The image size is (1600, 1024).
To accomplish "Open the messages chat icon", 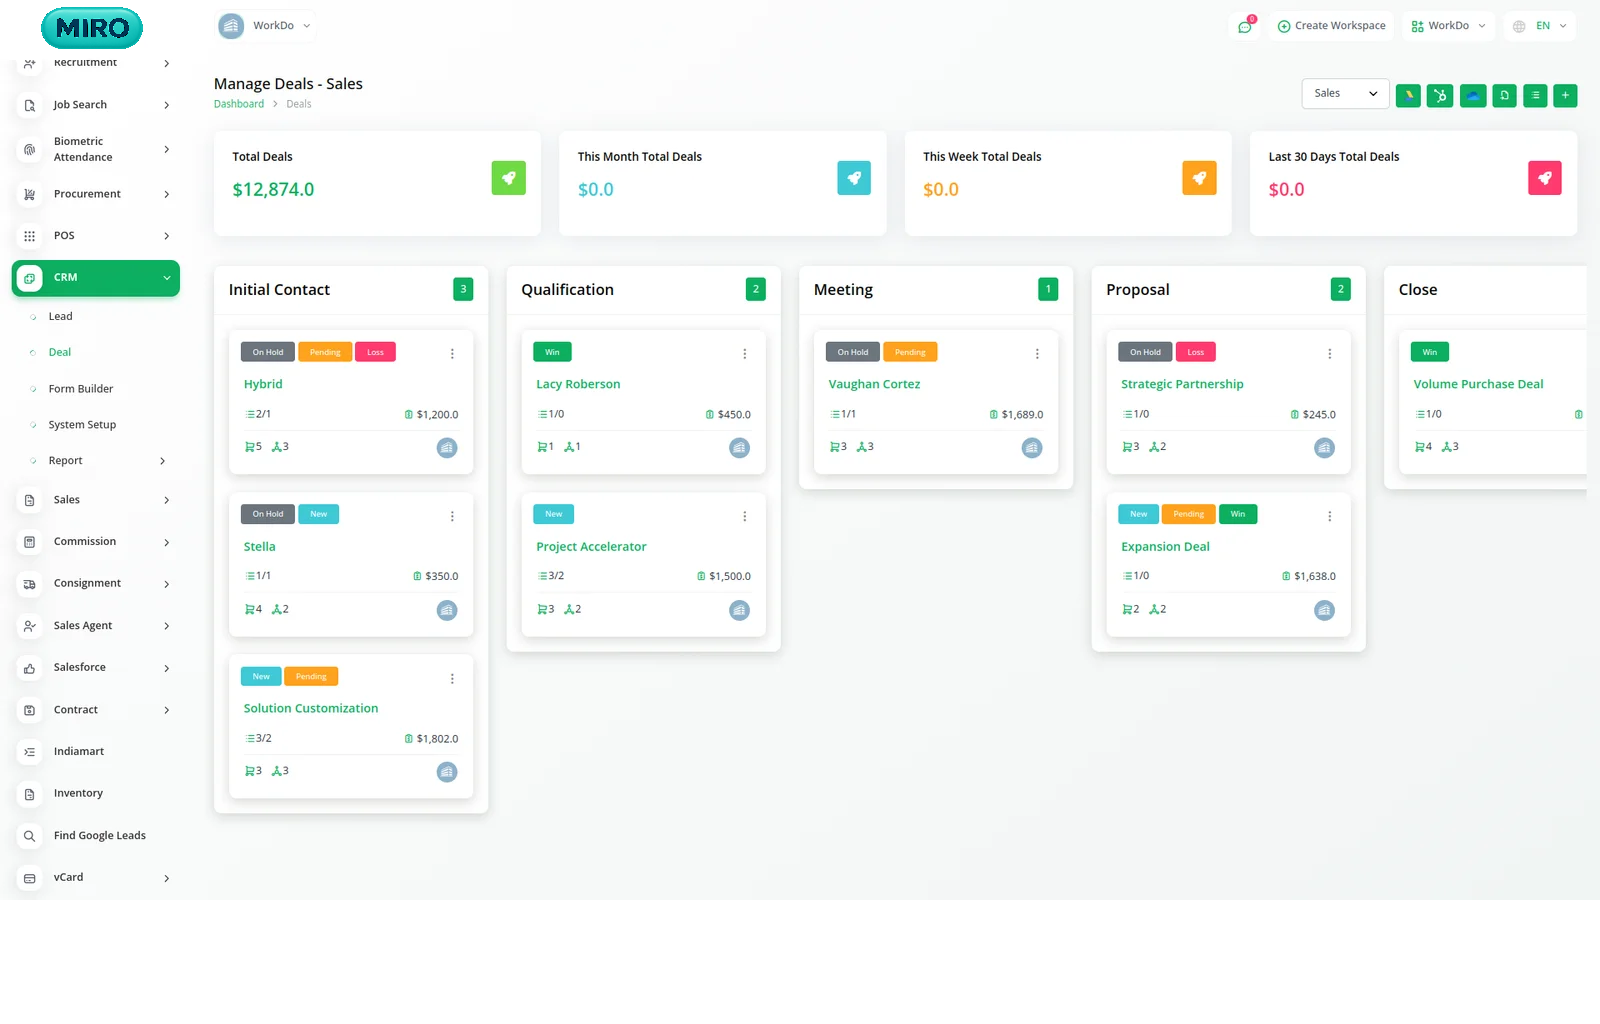I will 1245,27.
